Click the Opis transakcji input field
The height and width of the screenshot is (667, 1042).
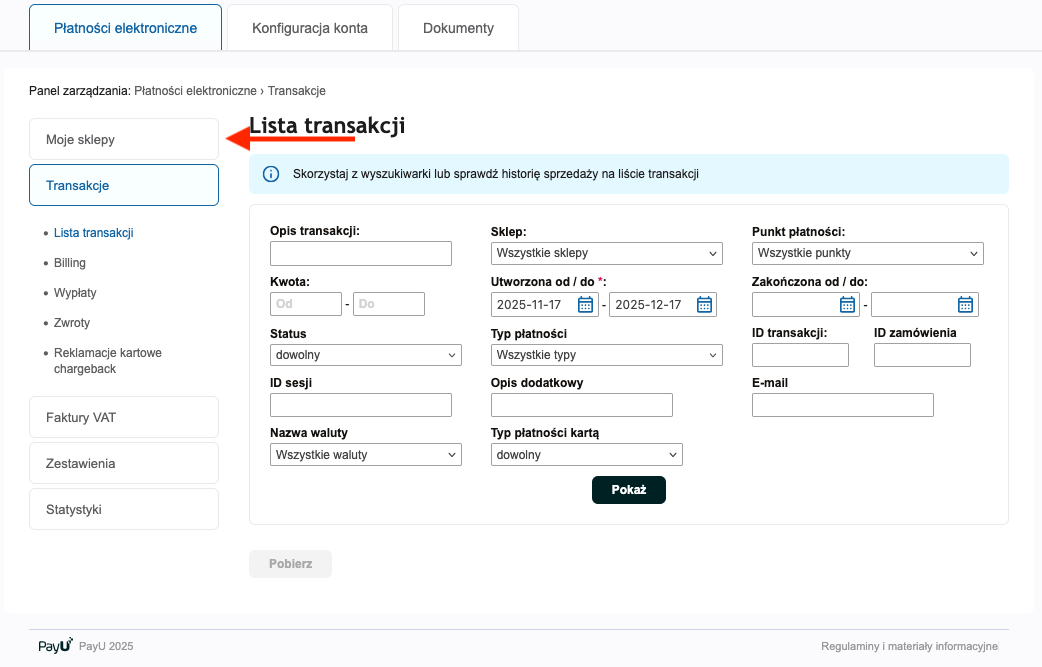[361, 254]
